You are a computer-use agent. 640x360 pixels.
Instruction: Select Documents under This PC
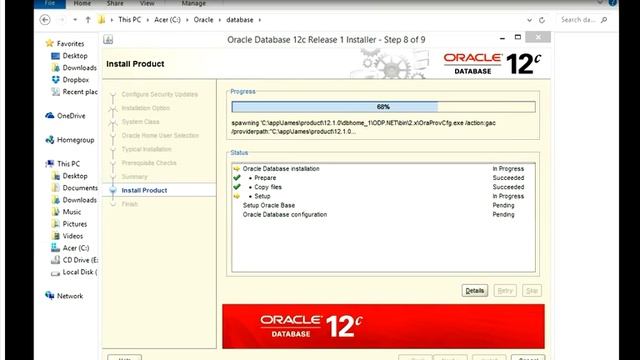pyautogui.click(x=80, y=188)
